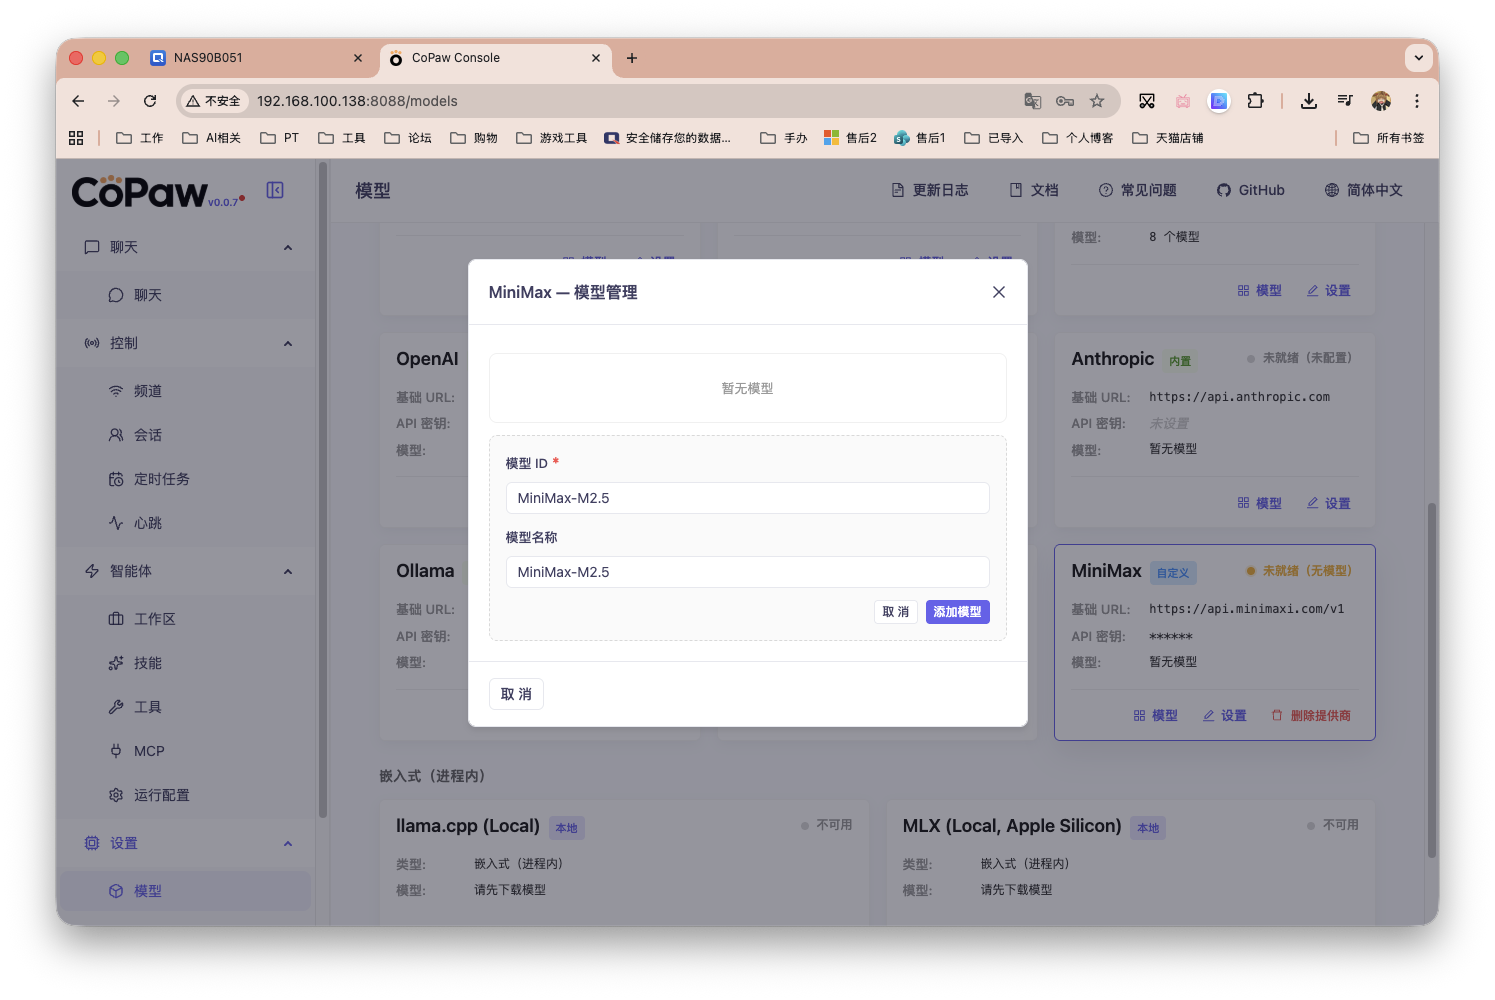Image resolution: width=1495 pixels, height=1000 pixels.
Task: Collapse the 聊天 section chevron
Action: click(x=288, y=247)
